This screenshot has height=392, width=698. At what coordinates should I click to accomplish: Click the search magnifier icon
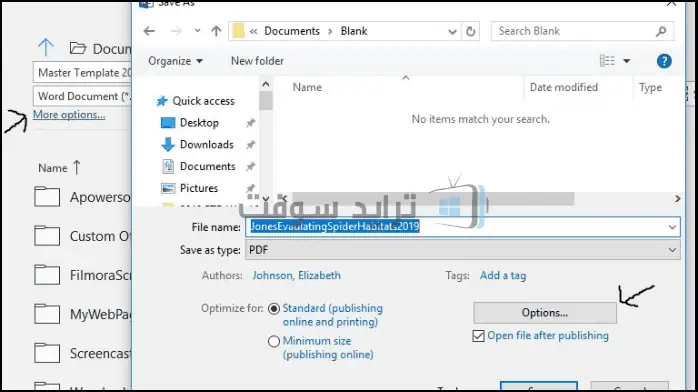tap(661, 31)
